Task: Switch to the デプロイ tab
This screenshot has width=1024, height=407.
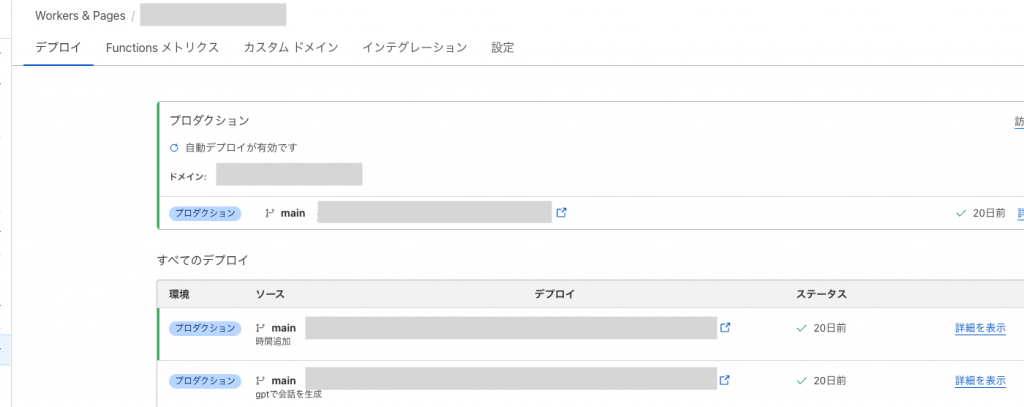Action: (x=58, y=48)
